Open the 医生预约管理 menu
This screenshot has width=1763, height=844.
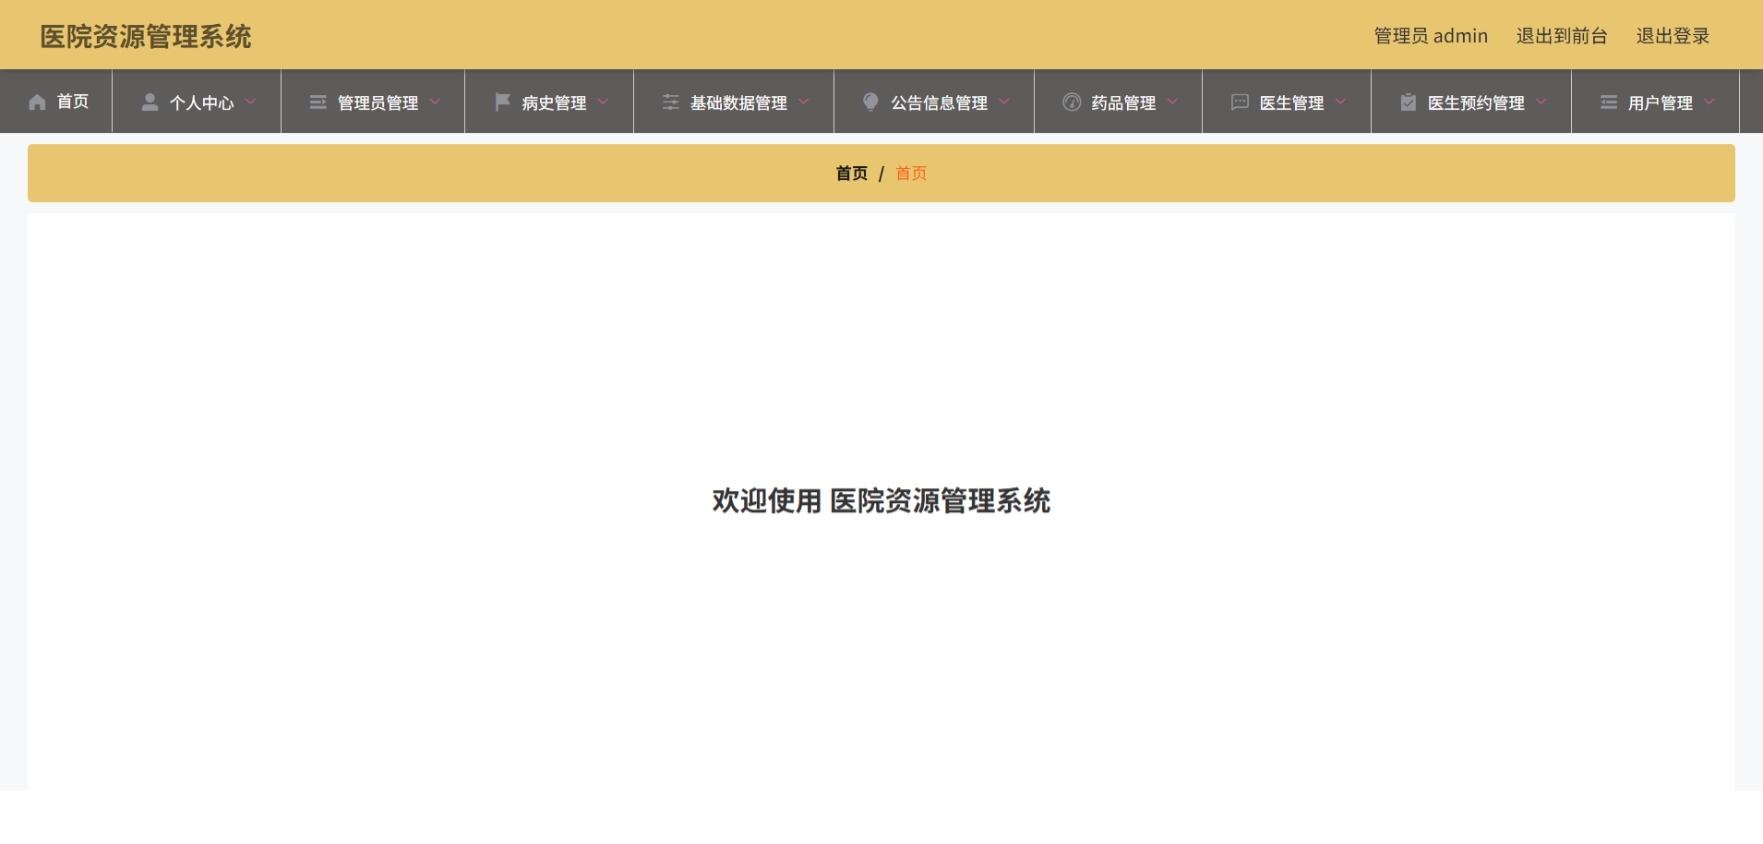coord(1471,102)
